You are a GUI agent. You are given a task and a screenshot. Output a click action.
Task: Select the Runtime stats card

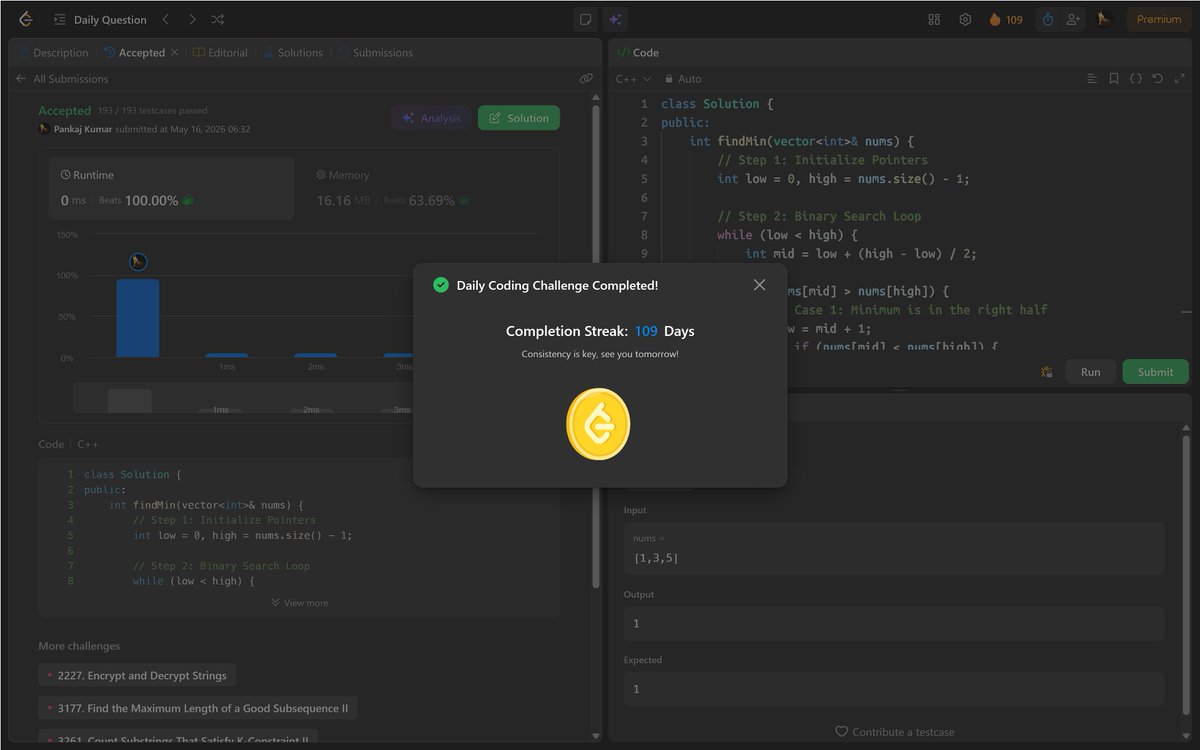[x=172, y=188]
